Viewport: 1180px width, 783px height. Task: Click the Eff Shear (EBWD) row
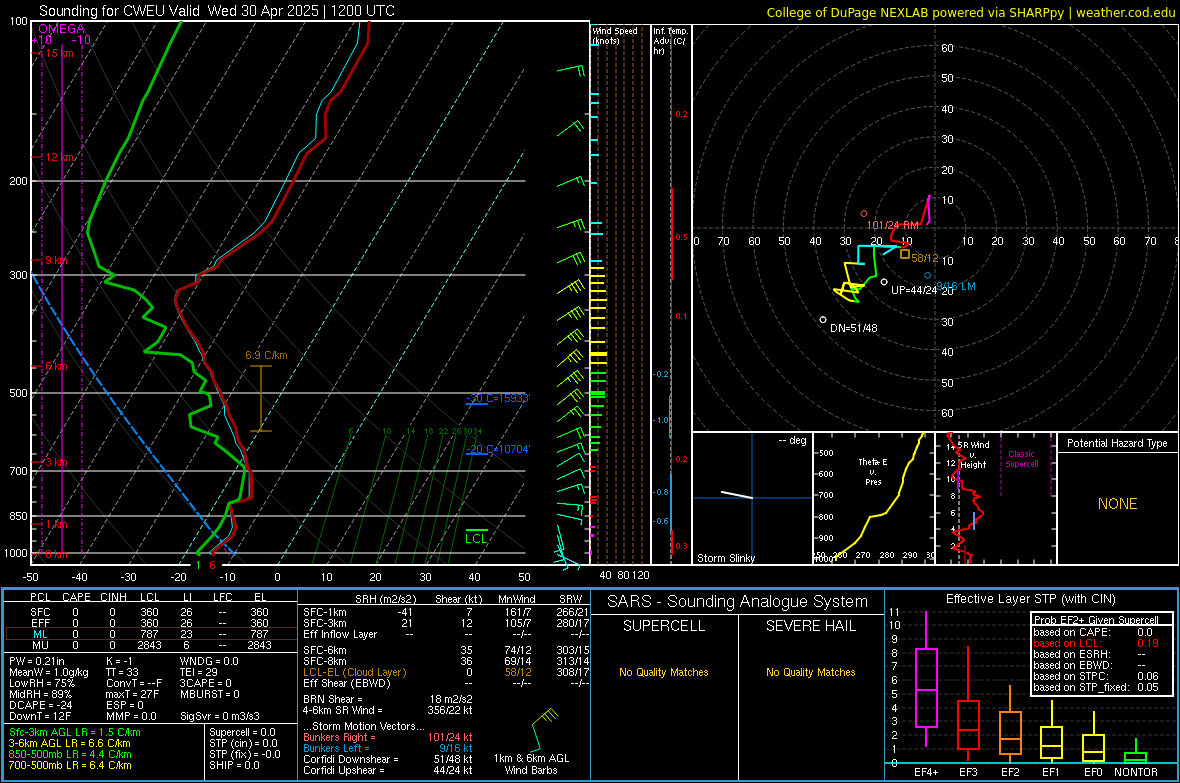tap(446, 684)
